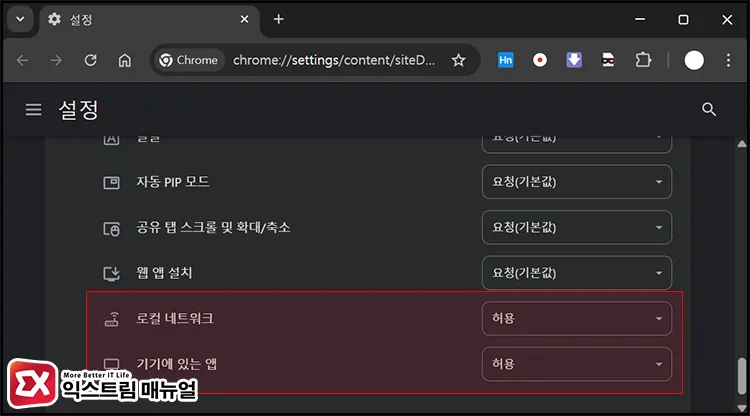The height and width of the screenshot is (416, 750).
Task: Click the 공유 탭 스크롤 icon
Action: tap(111, 229)
